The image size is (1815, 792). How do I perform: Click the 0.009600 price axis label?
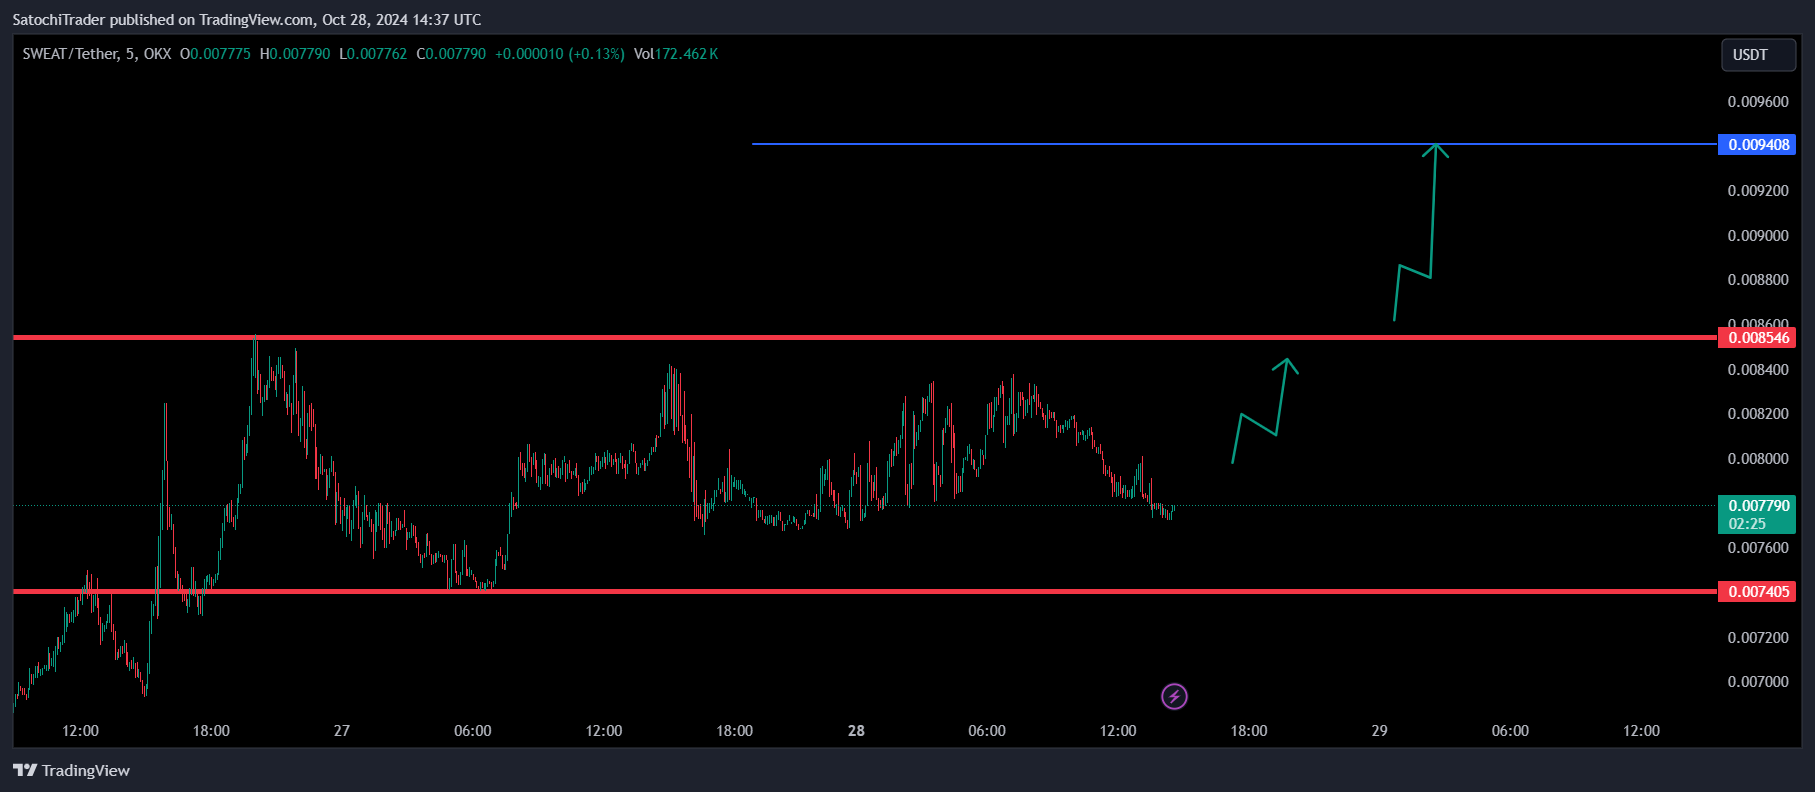coord(1758,102)
